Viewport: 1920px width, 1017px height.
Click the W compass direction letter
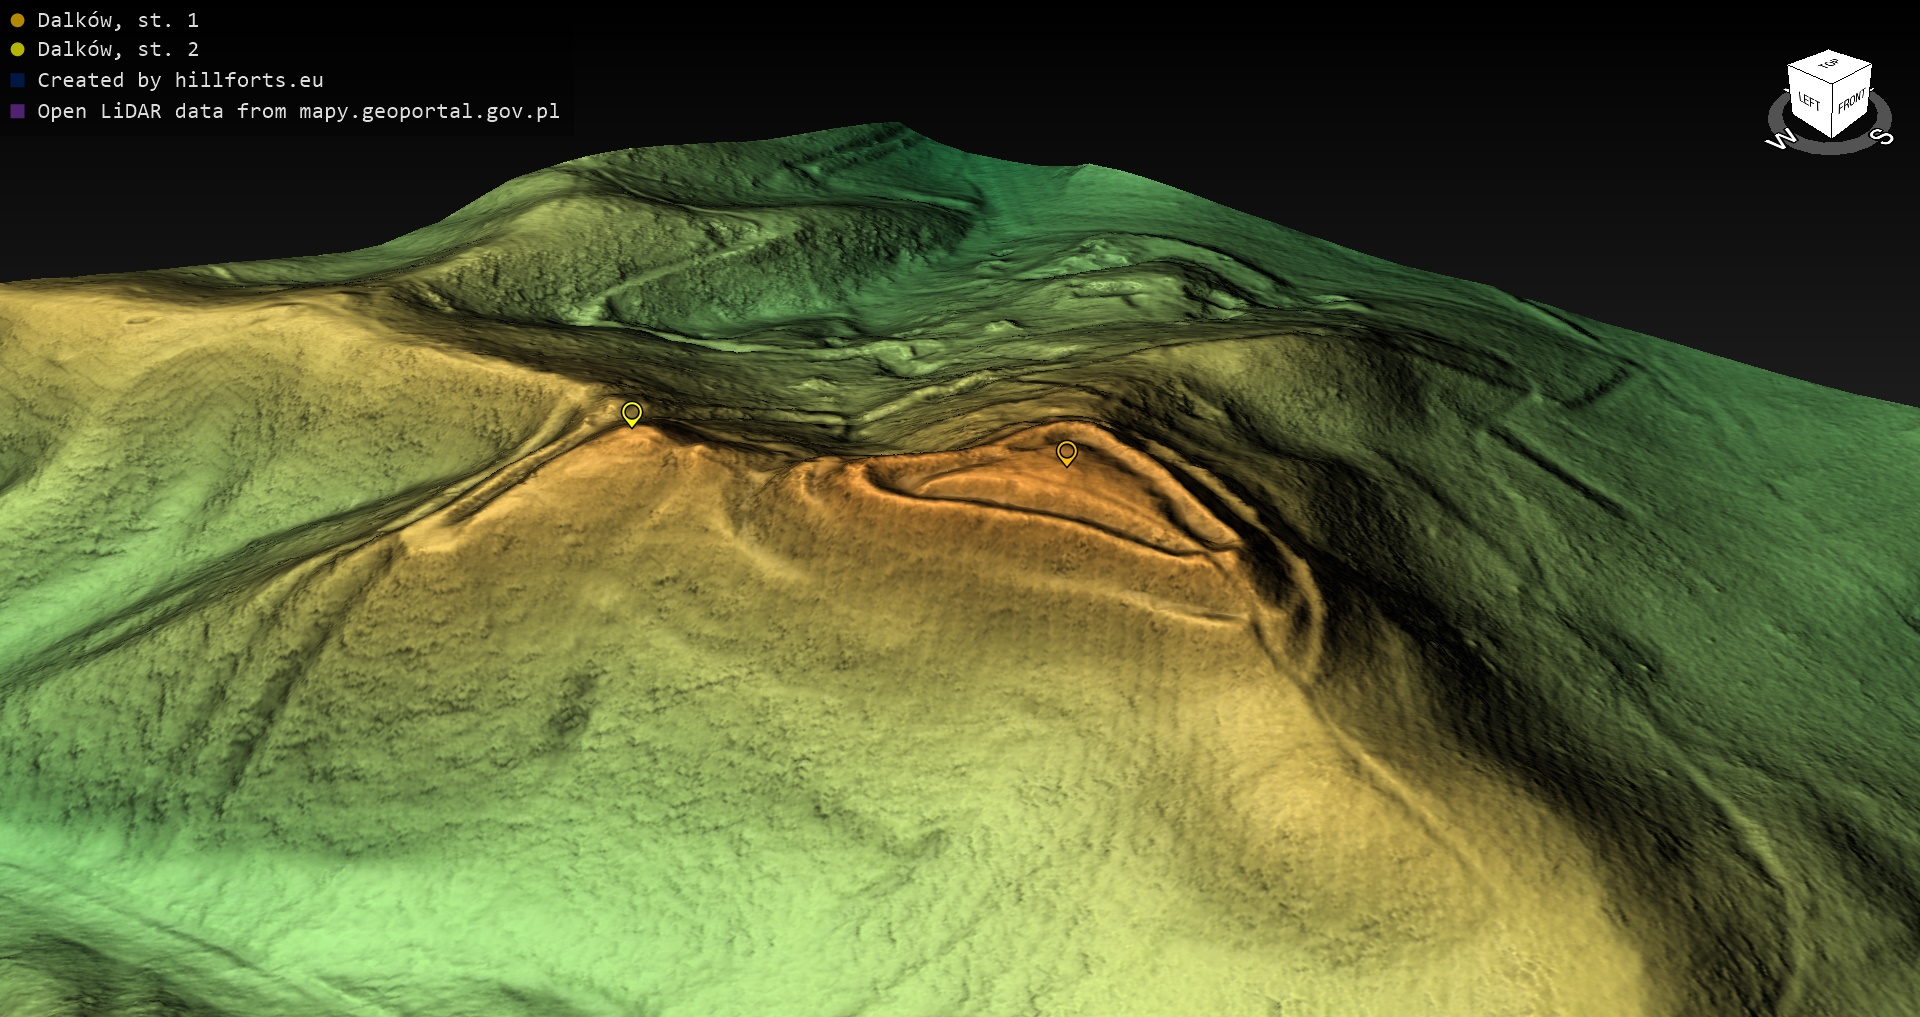tap(1779, 140)
